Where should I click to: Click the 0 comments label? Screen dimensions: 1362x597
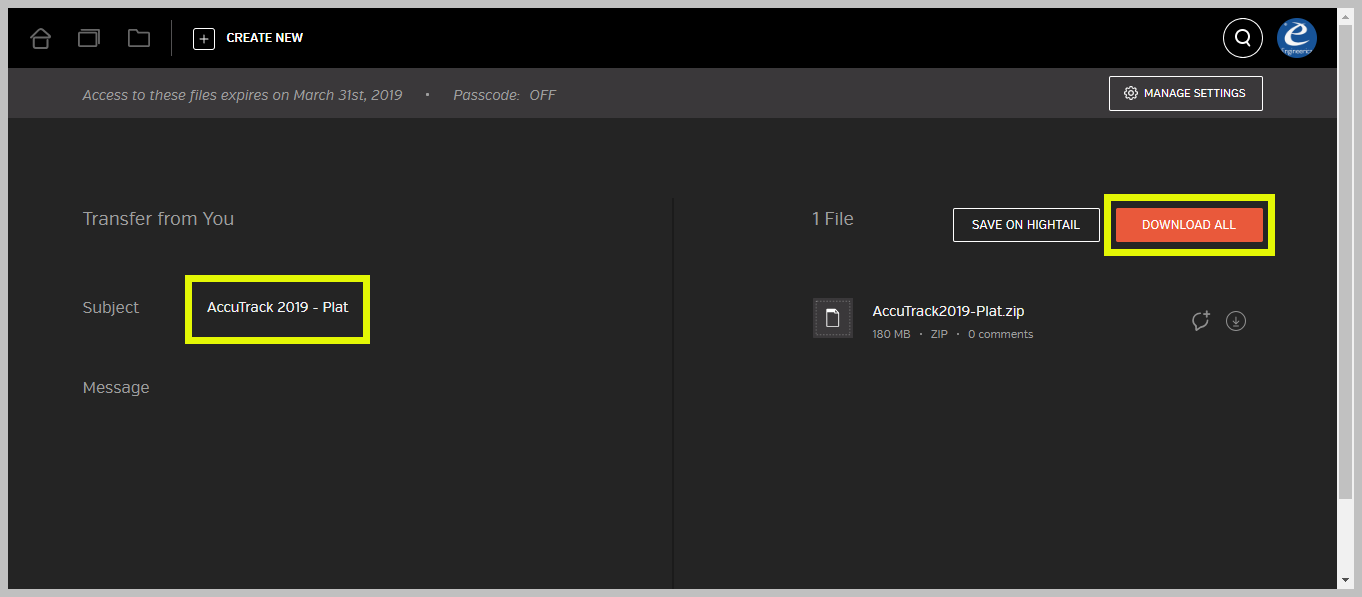(1000, 334)
